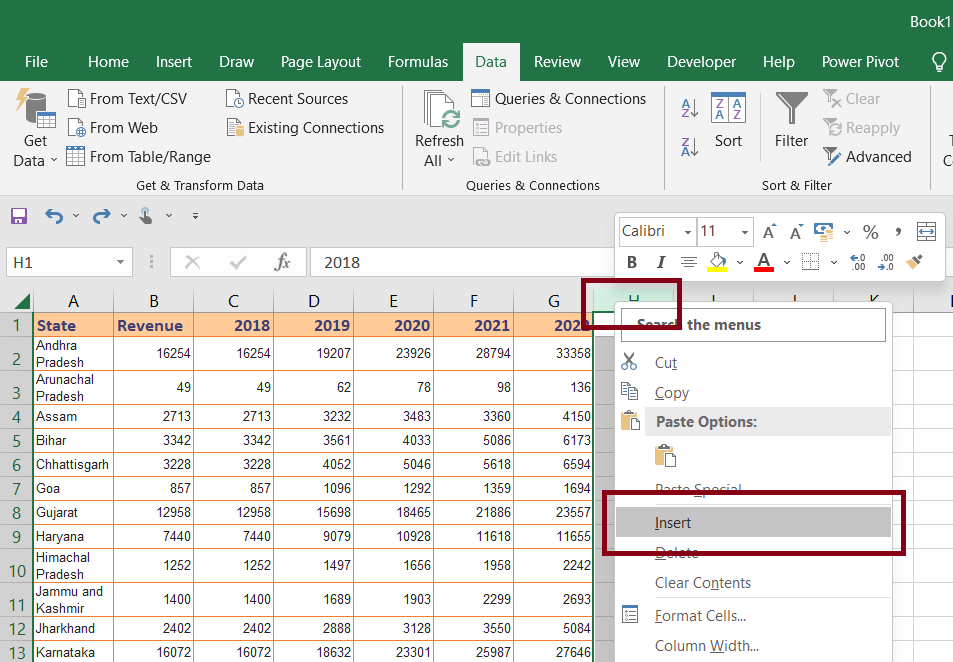Image resolution: width=953 pixels, height=662 pixels.
Task: Click Queries & Connections button
Action: 559,98
